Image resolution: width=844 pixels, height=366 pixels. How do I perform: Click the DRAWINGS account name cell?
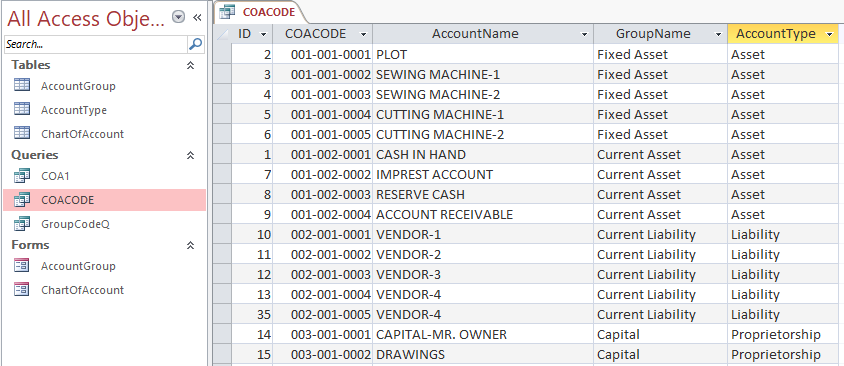tap(483, 355)
